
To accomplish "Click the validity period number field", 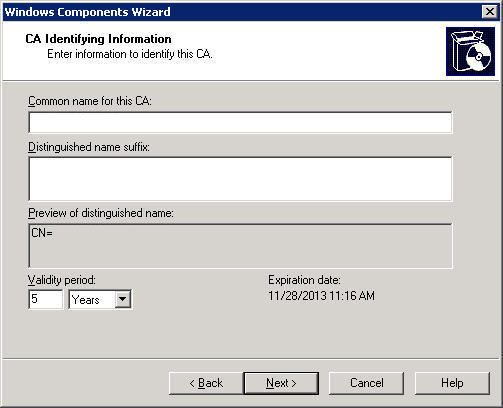I will (x=46, y=299).
